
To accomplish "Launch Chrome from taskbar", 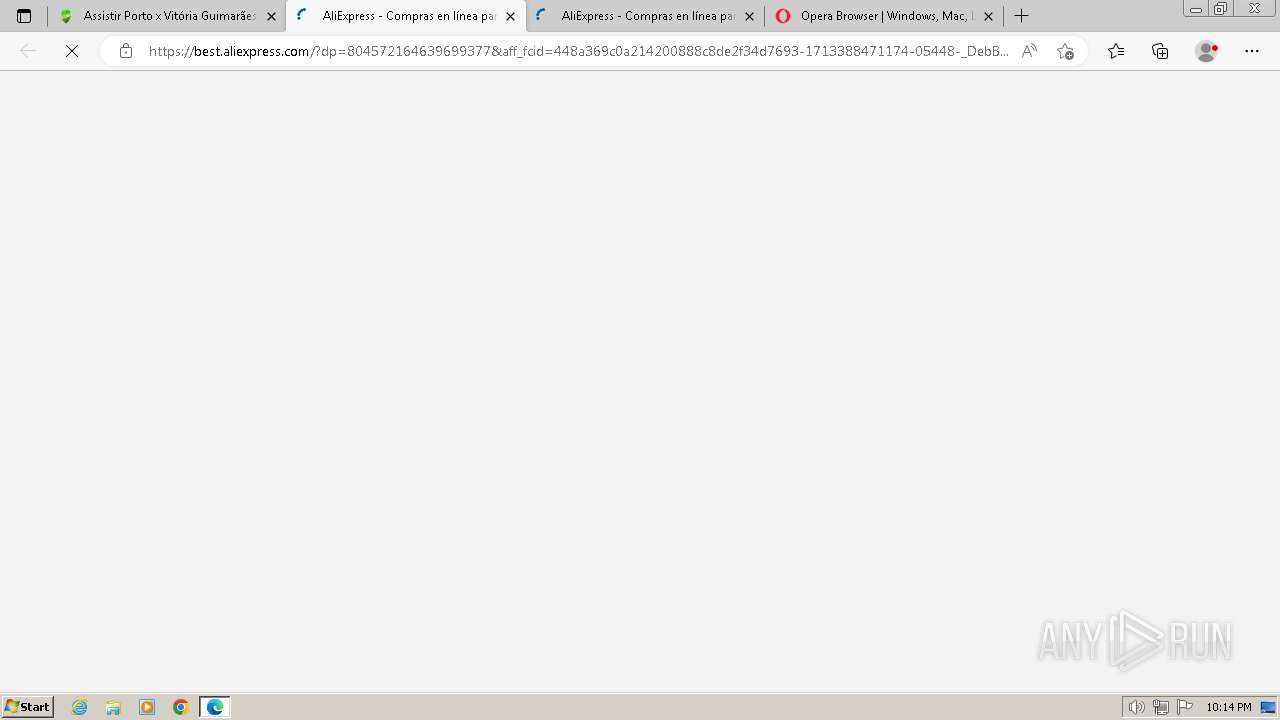I will pos(181,707).
